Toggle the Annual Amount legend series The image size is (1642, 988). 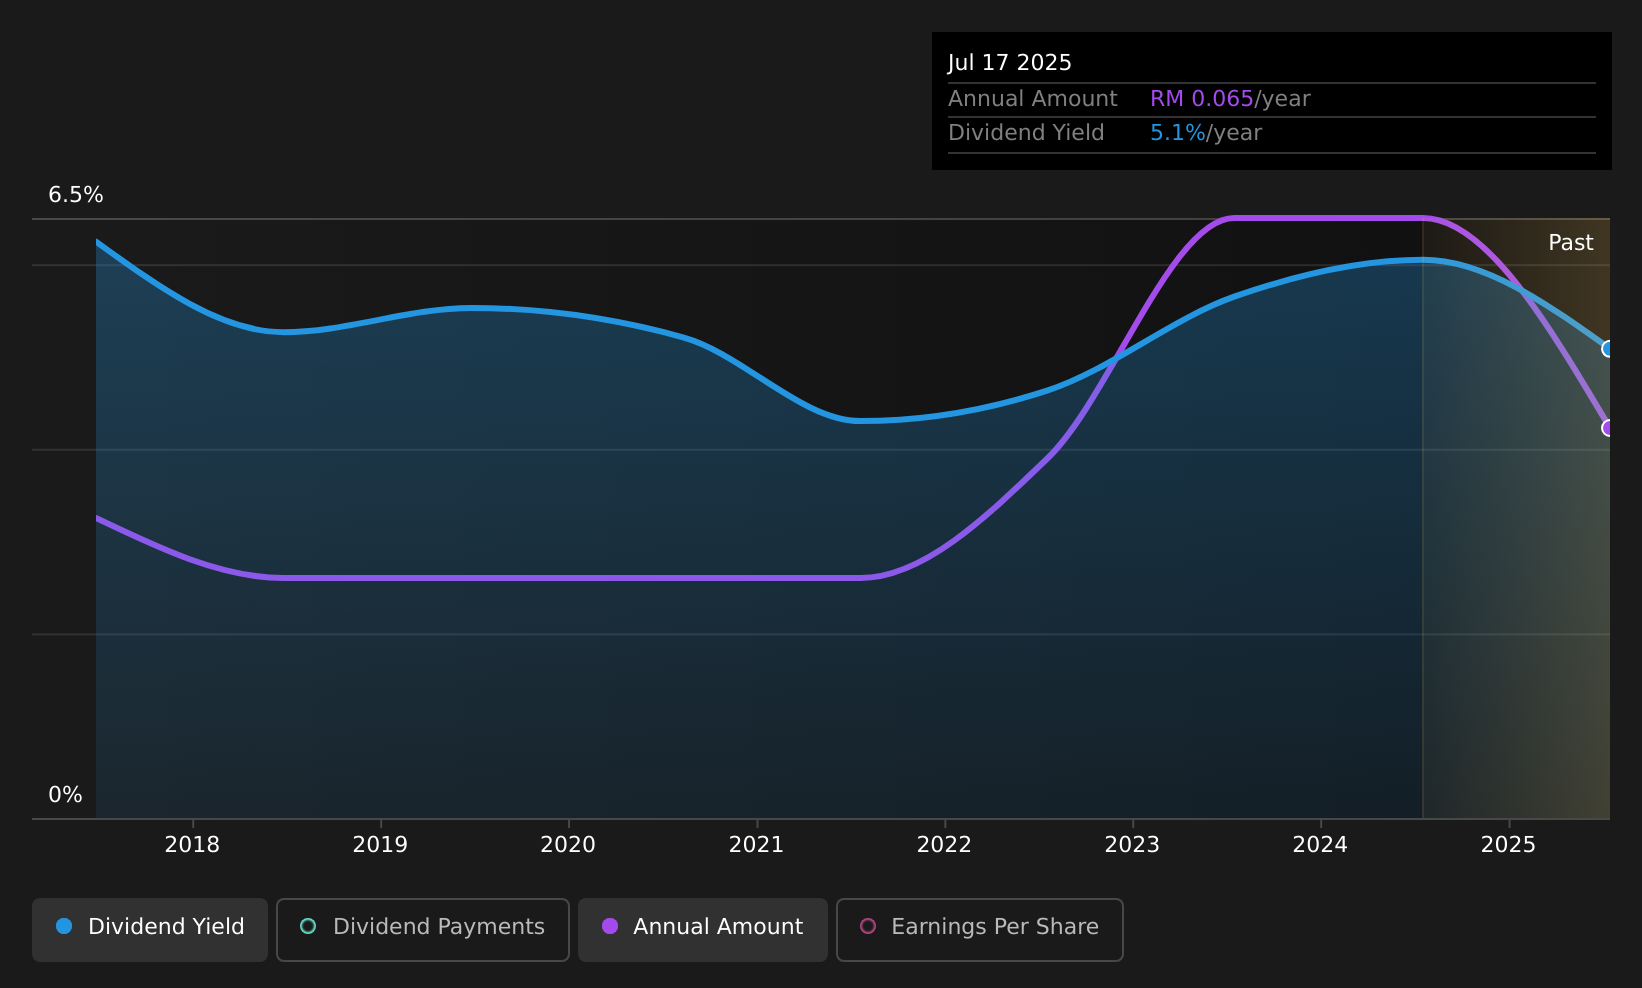tap(702, 929)
